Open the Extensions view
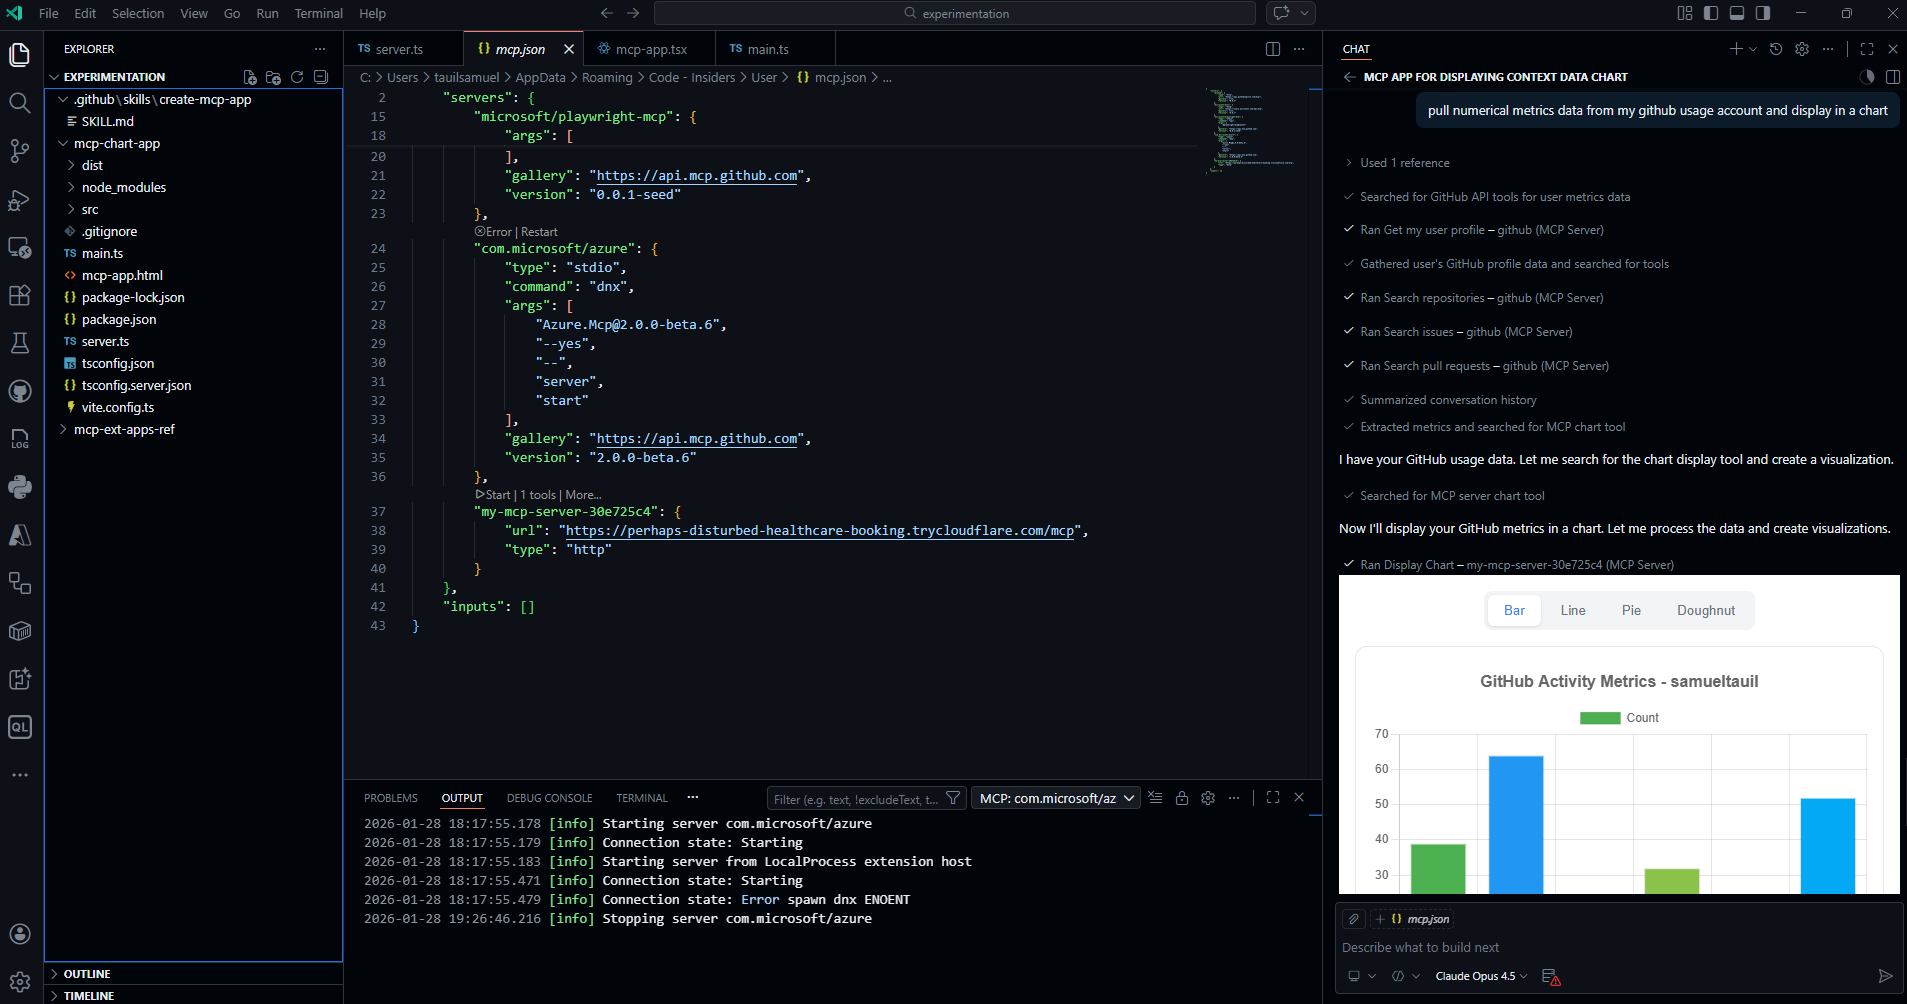Screen dimensions: 1907x1004 (x=20, y=295)
